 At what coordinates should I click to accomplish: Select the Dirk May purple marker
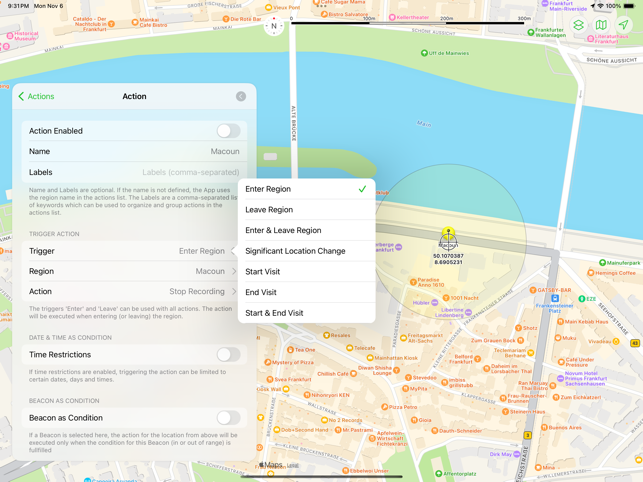click(517, 454)
